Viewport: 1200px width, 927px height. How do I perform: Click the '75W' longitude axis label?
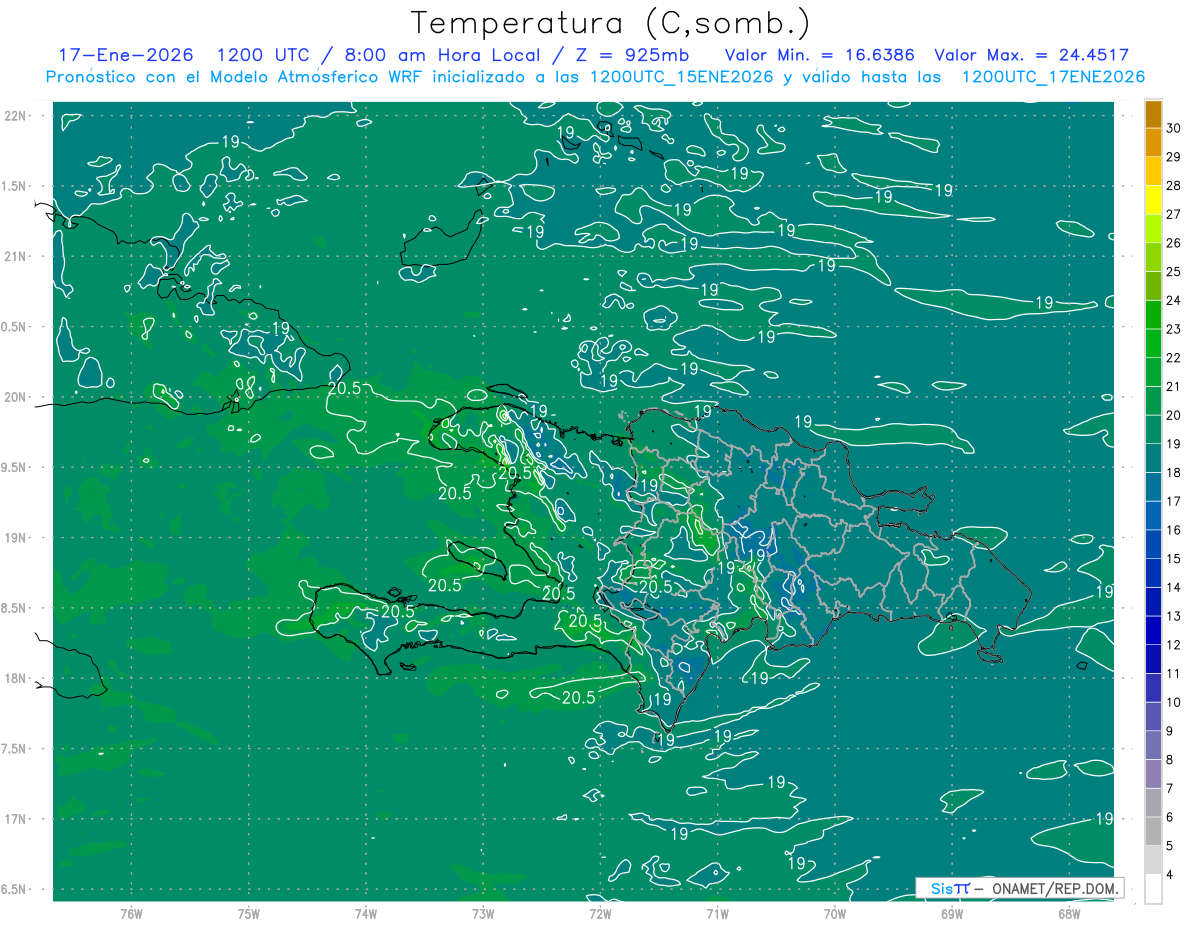click(x=249, y=913)
